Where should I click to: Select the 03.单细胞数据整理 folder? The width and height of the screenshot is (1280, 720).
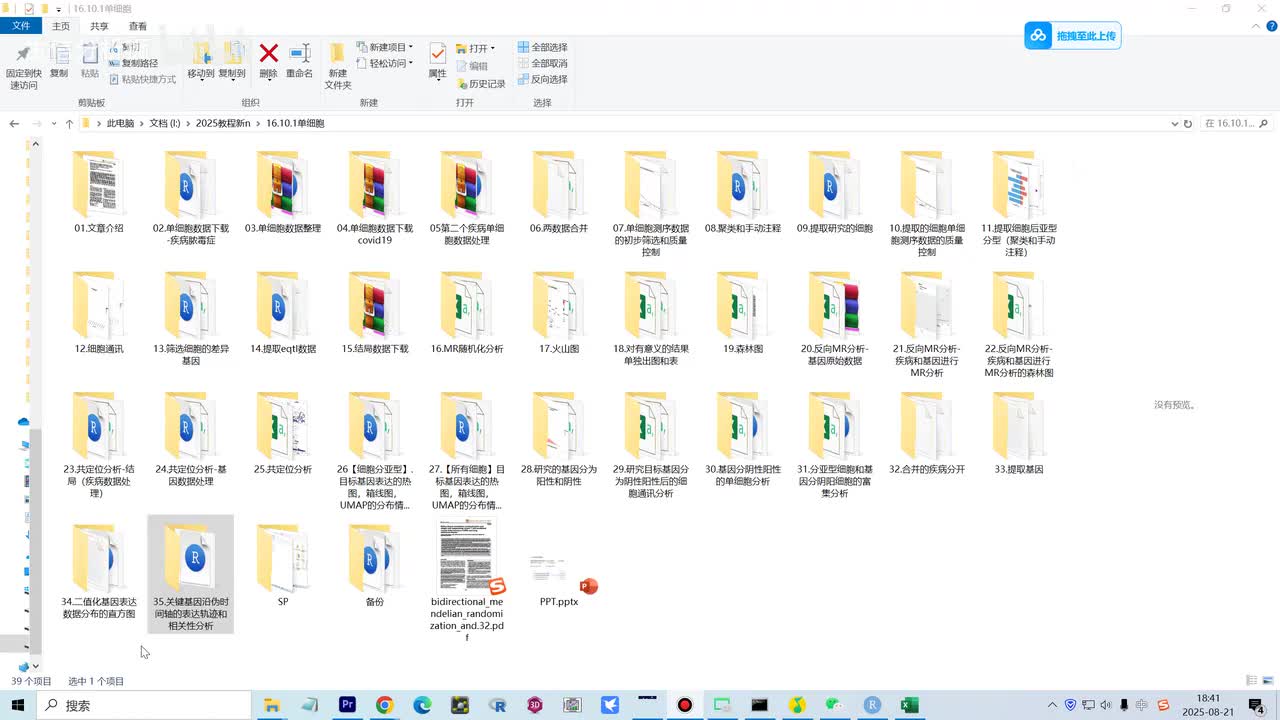pyautogui.click(x=283, y=193)
